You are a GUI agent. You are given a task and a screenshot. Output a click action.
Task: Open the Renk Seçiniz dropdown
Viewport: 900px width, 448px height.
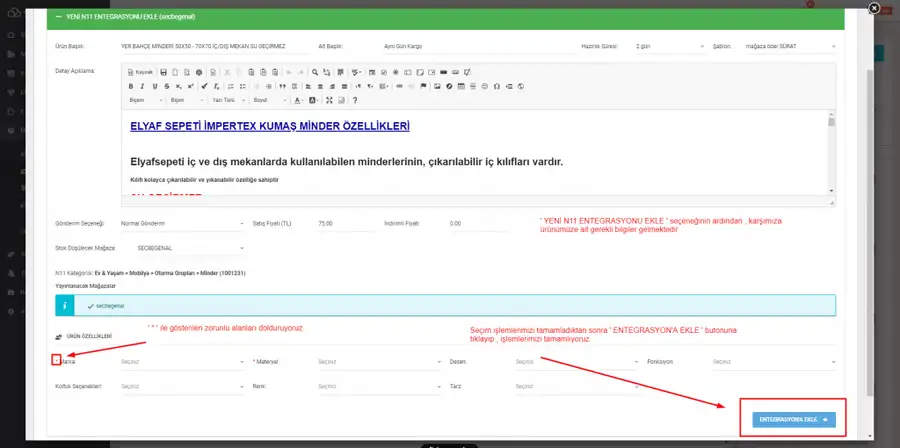coord(379,387)
